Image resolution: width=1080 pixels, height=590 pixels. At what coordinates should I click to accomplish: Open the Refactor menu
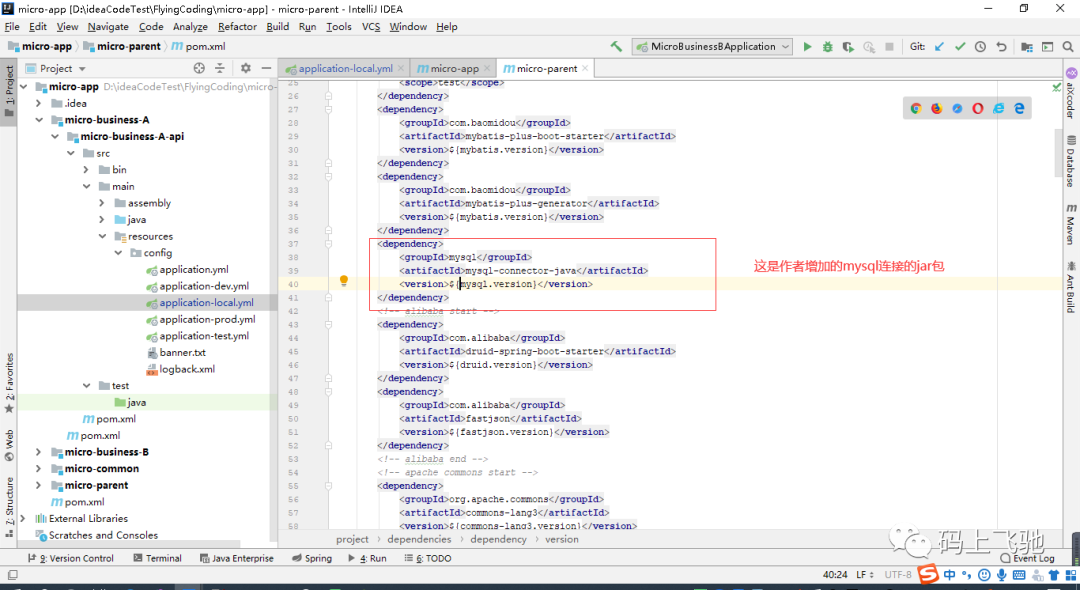pos(237,27)
